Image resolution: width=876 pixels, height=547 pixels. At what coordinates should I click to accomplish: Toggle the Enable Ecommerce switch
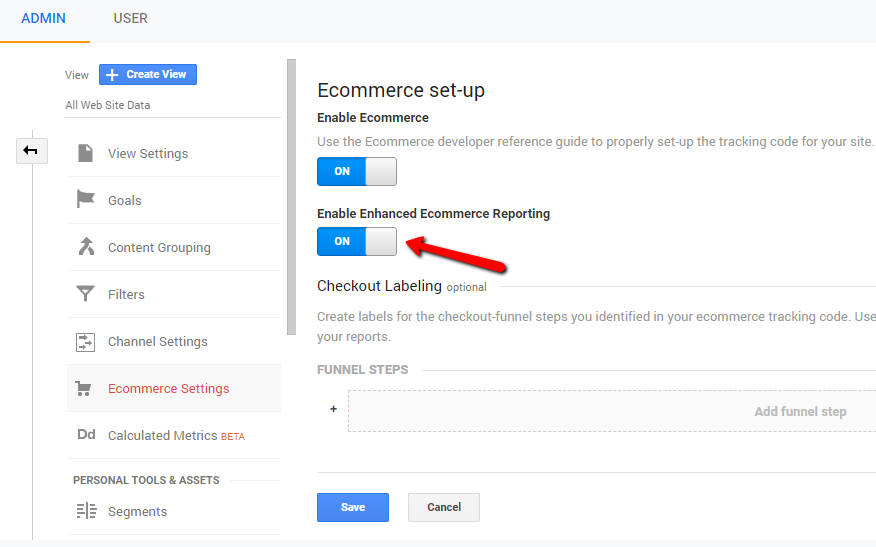357,172
